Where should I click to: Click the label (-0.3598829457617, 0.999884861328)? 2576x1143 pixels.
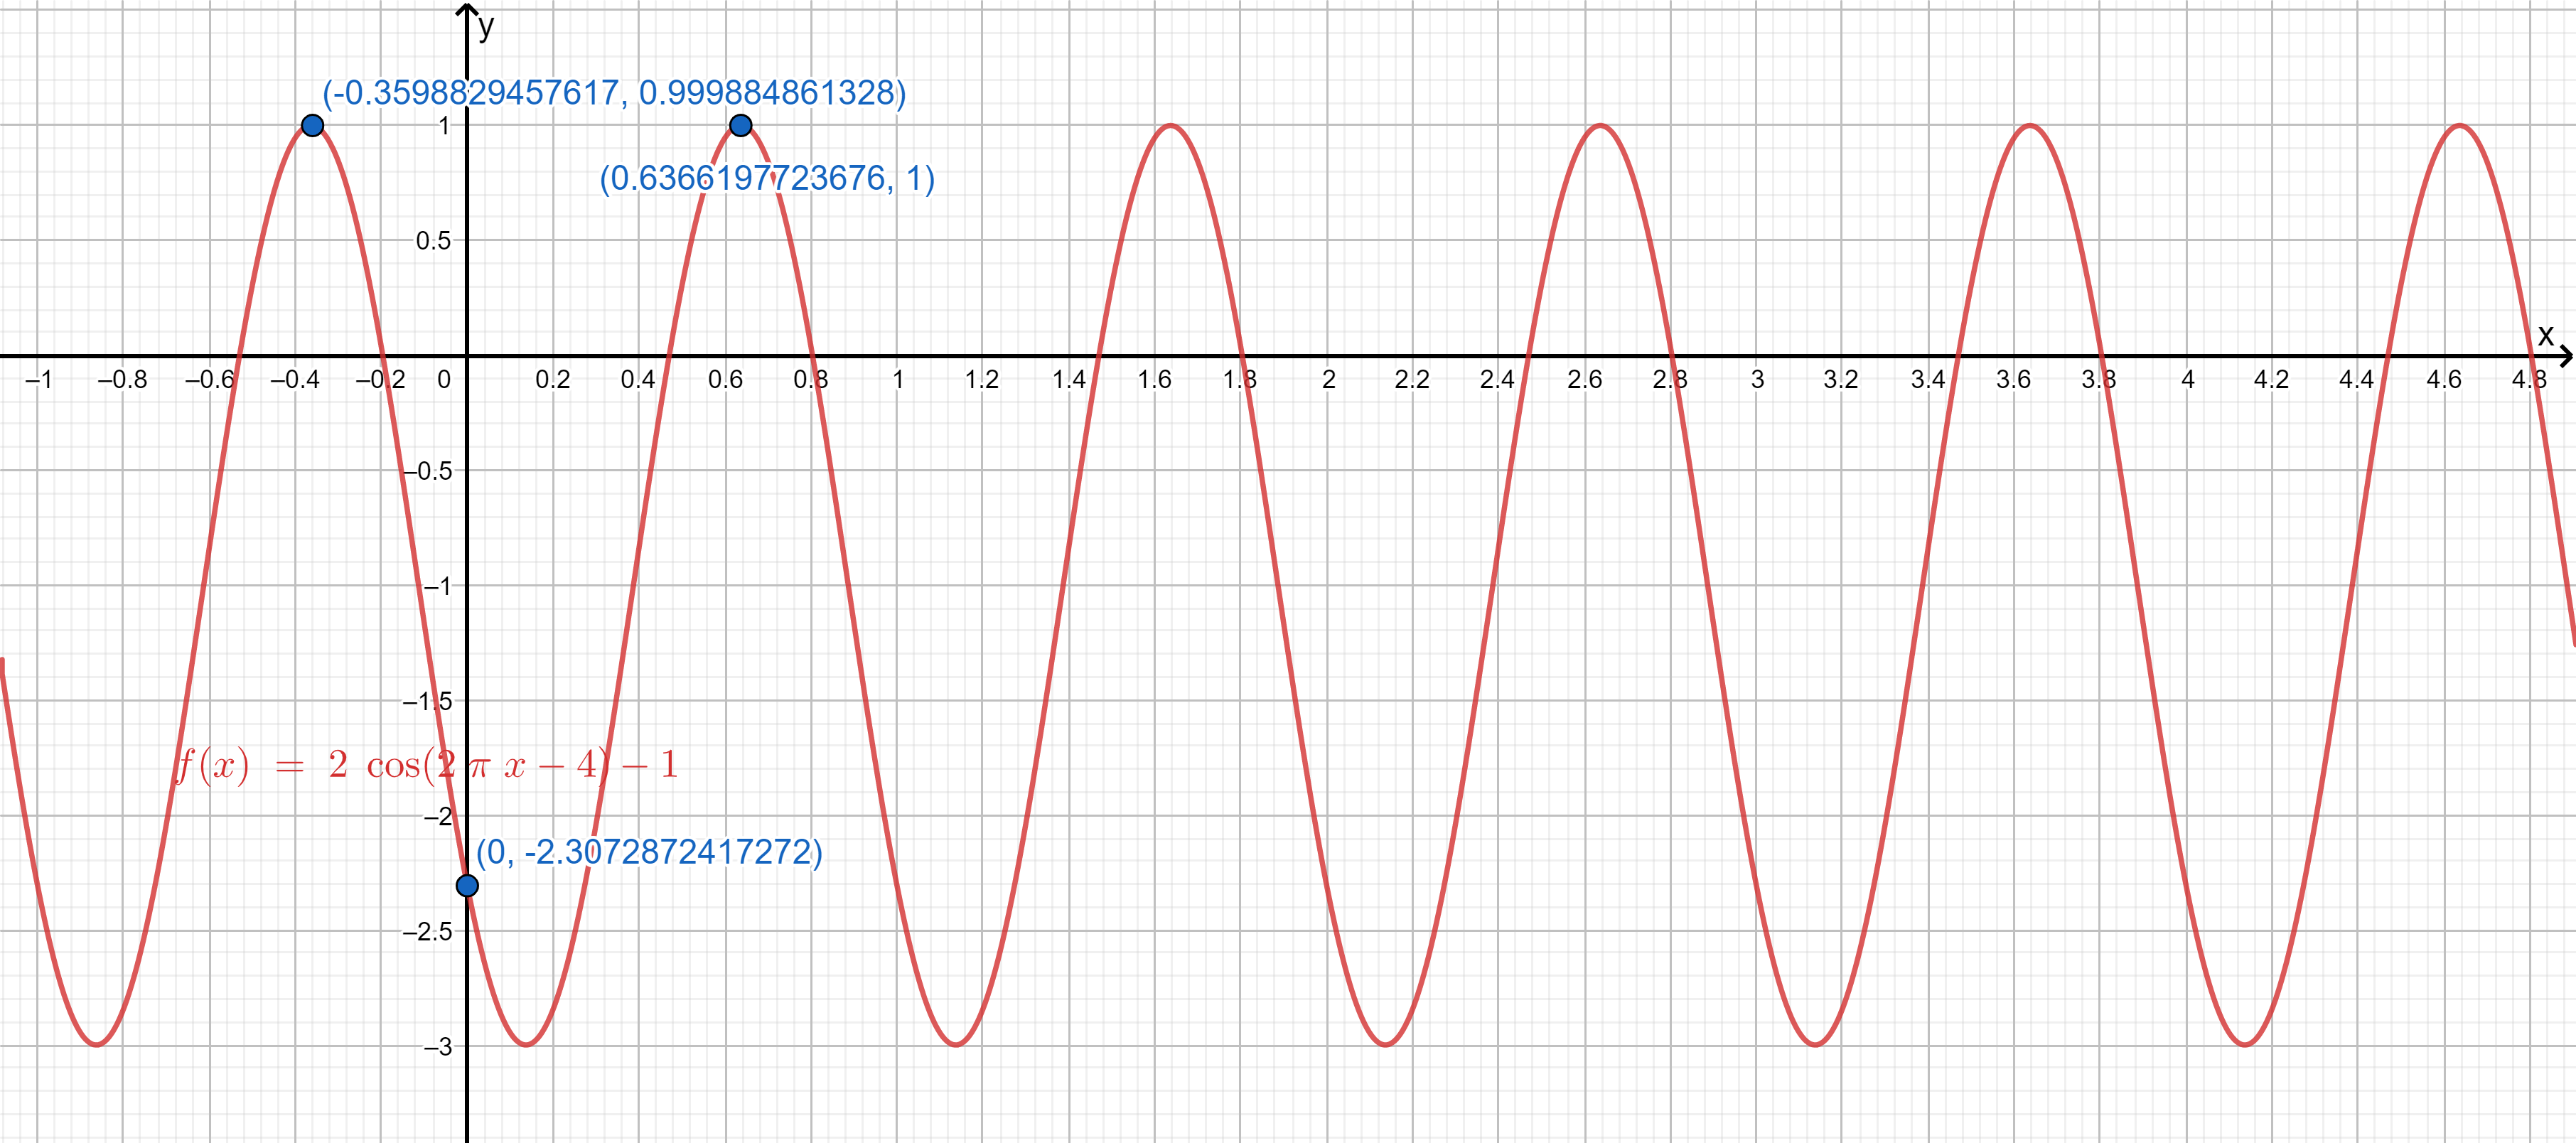point(613,93)
